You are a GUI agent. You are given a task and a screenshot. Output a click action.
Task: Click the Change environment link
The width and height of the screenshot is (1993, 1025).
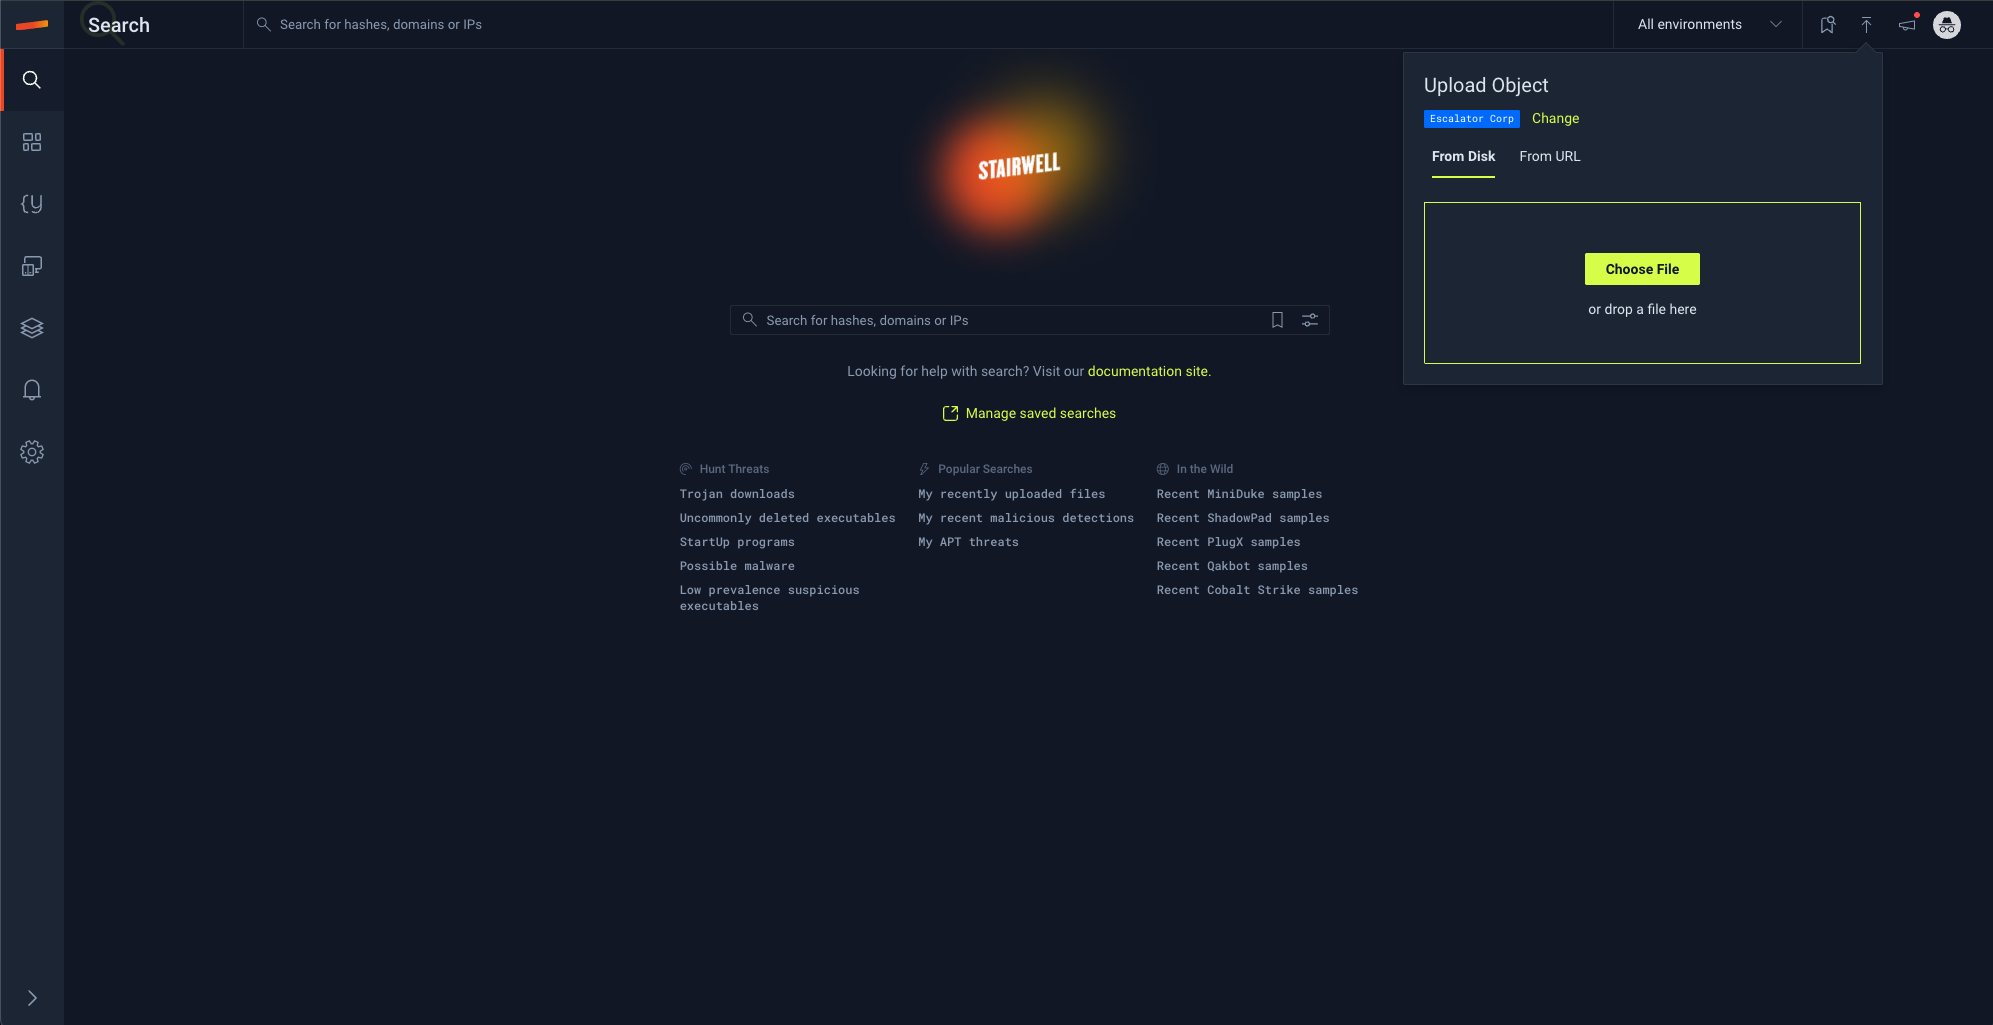(1555, 118)
